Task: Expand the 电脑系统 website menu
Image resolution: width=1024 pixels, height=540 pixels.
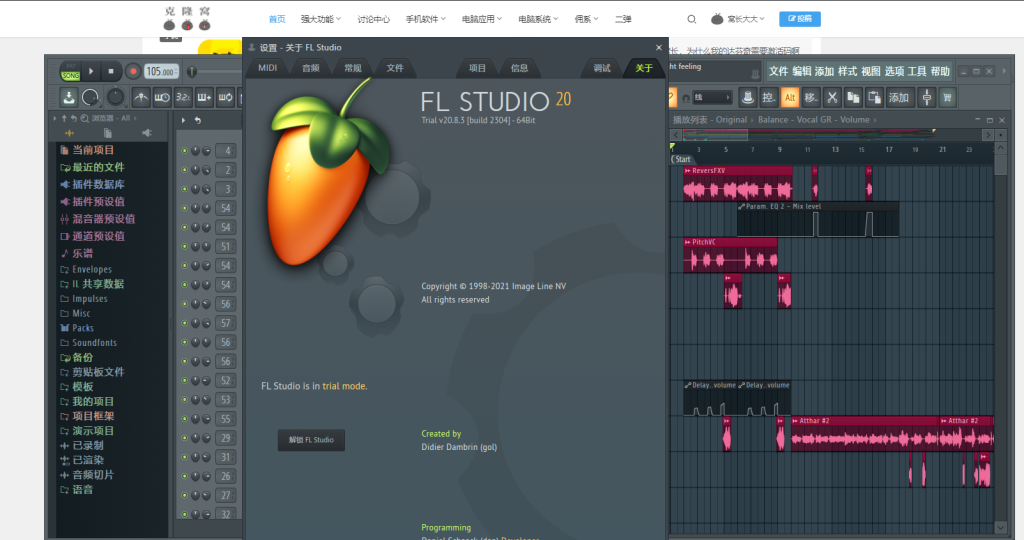Action: pyautogui.click(x=538, y=20)
